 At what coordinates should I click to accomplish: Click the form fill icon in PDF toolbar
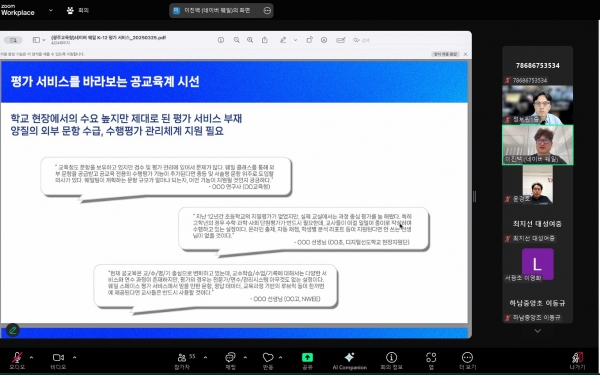point(341,40)
